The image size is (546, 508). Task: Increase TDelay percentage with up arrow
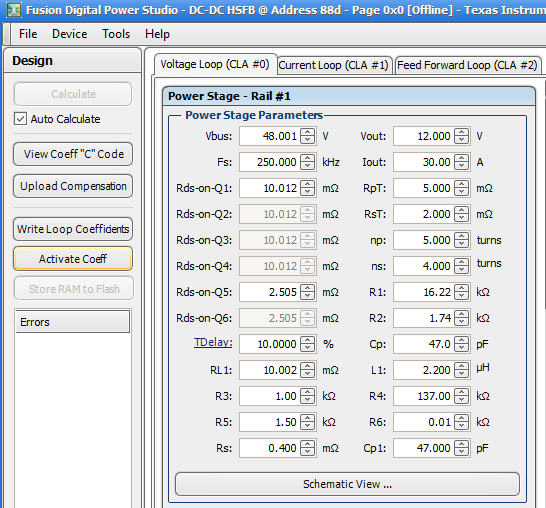pos(307,340)
